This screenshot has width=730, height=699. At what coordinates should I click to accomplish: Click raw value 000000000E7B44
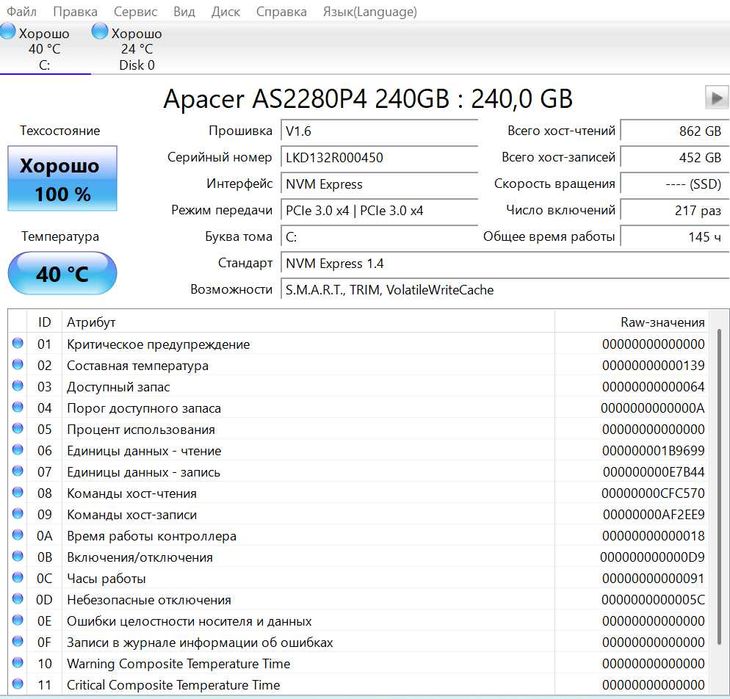[653, 472]
